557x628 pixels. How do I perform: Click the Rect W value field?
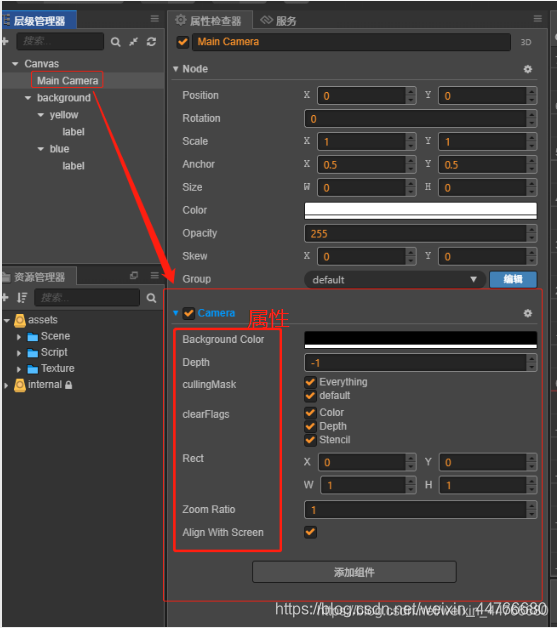point(363,485)
